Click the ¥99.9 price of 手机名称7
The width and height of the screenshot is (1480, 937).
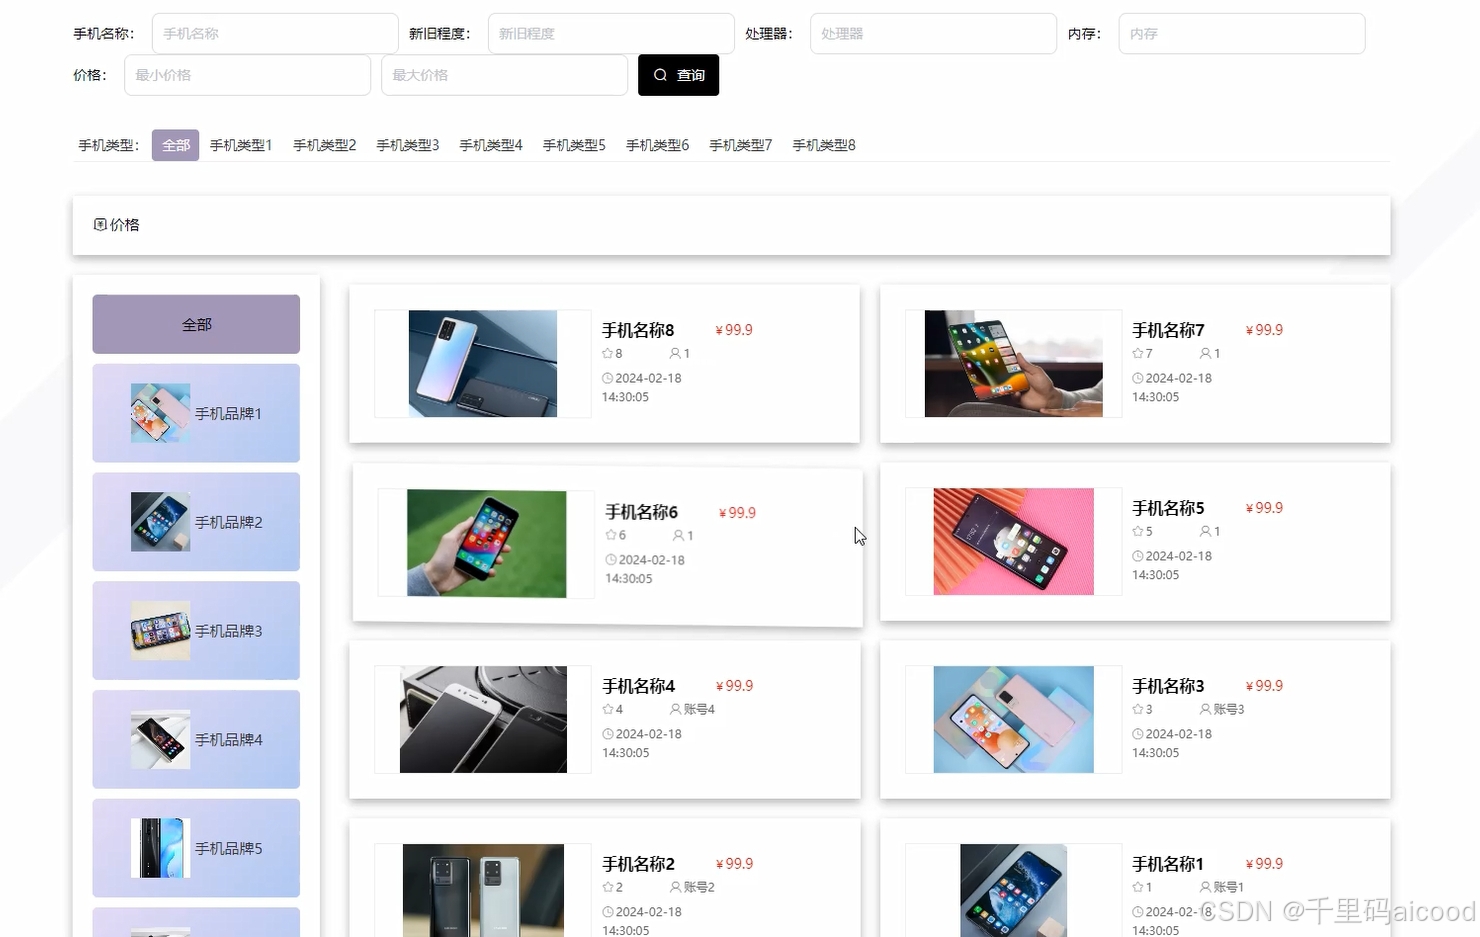pos(1264,330)
